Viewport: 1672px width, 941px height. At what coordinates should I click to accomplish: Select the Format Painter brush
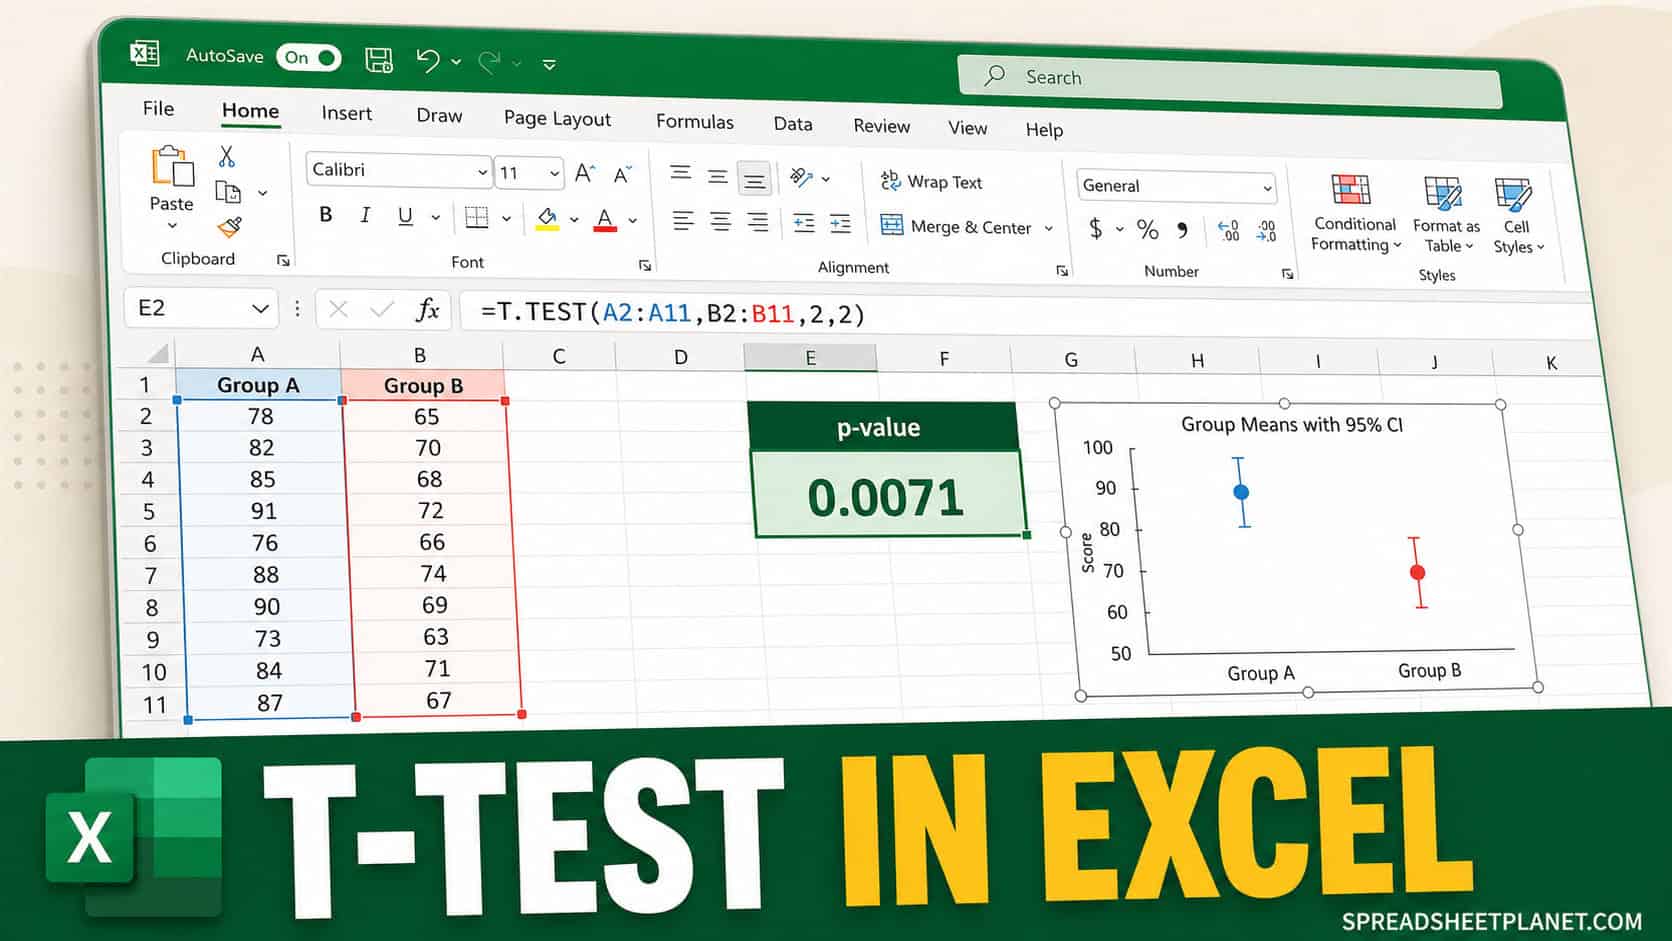[x=230, y=227]
